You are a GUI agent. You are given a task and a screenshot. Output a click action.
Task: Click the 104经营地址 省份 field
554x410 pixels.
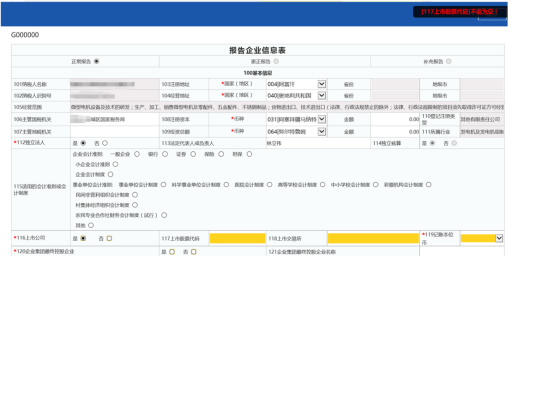click(395, 95)
